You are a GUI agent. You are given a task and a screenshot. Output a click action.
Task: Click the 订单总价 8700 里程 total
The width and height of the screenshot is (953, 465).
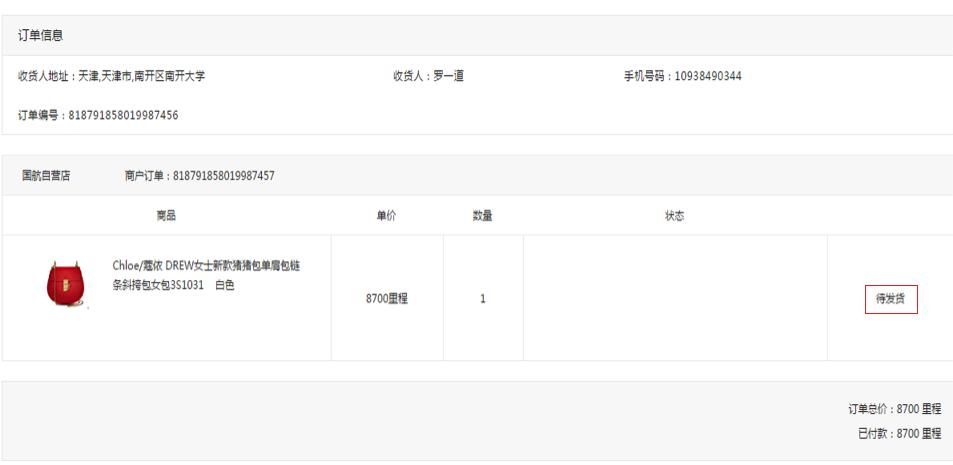click(x=895, y=409)
